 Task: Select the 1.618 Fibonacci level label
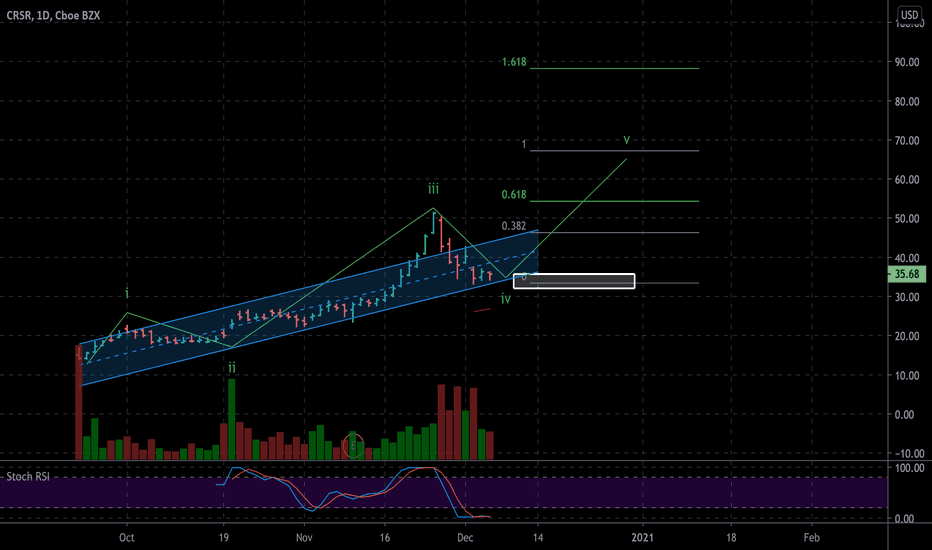(514, 62)
